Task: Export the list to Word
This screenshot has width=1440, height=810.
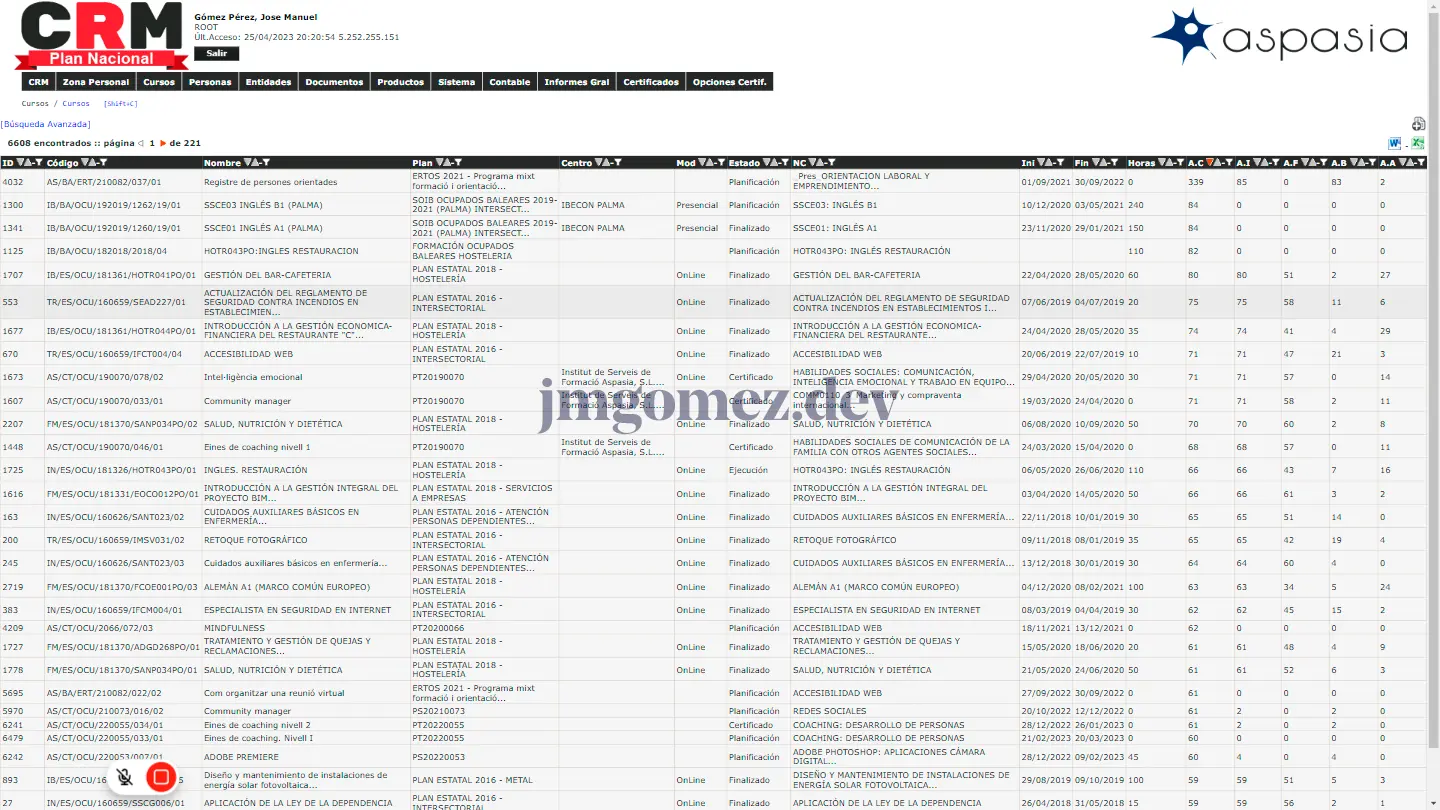Action: [1395, 144]
